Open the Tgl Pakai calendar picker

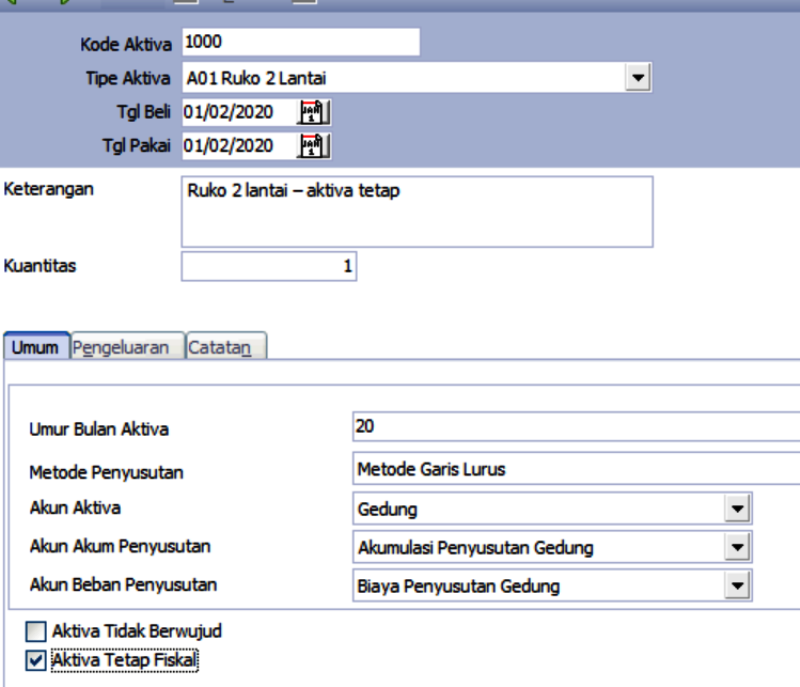pyautogui.click(x=314, y=146)
